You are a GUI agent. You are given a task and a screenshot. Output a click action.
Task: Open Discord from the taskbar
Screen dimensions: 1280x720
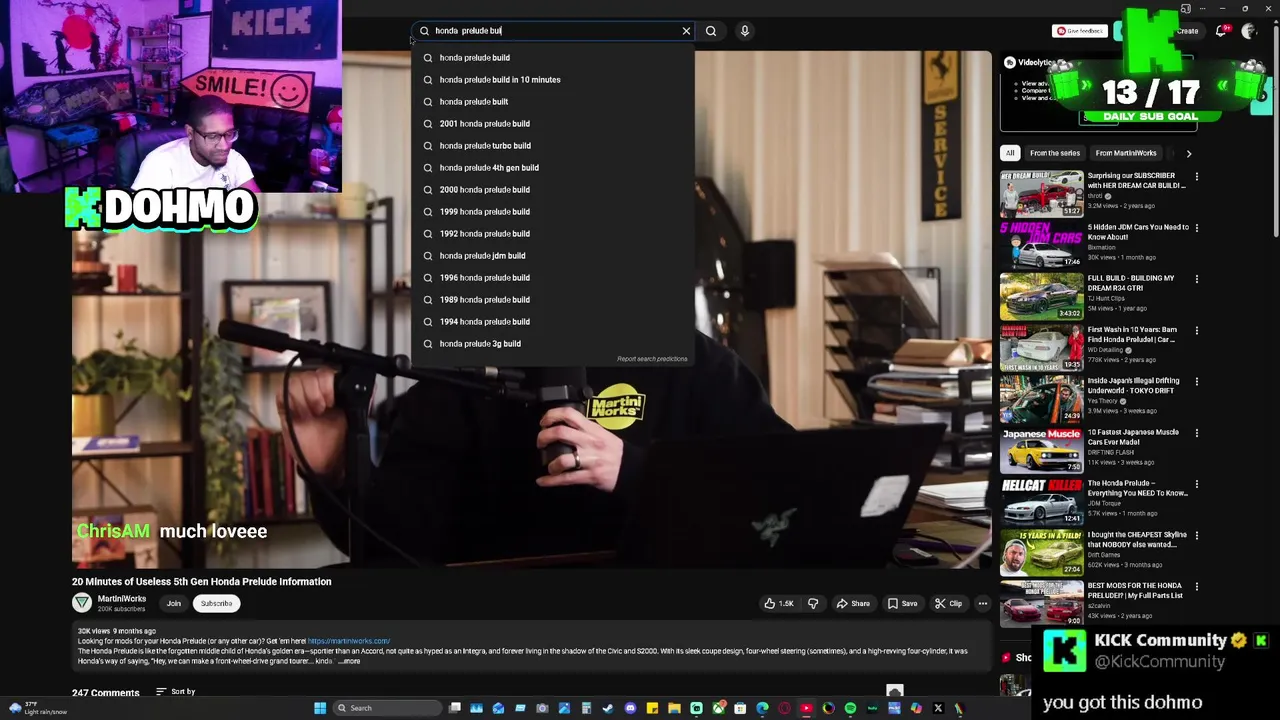630,708
